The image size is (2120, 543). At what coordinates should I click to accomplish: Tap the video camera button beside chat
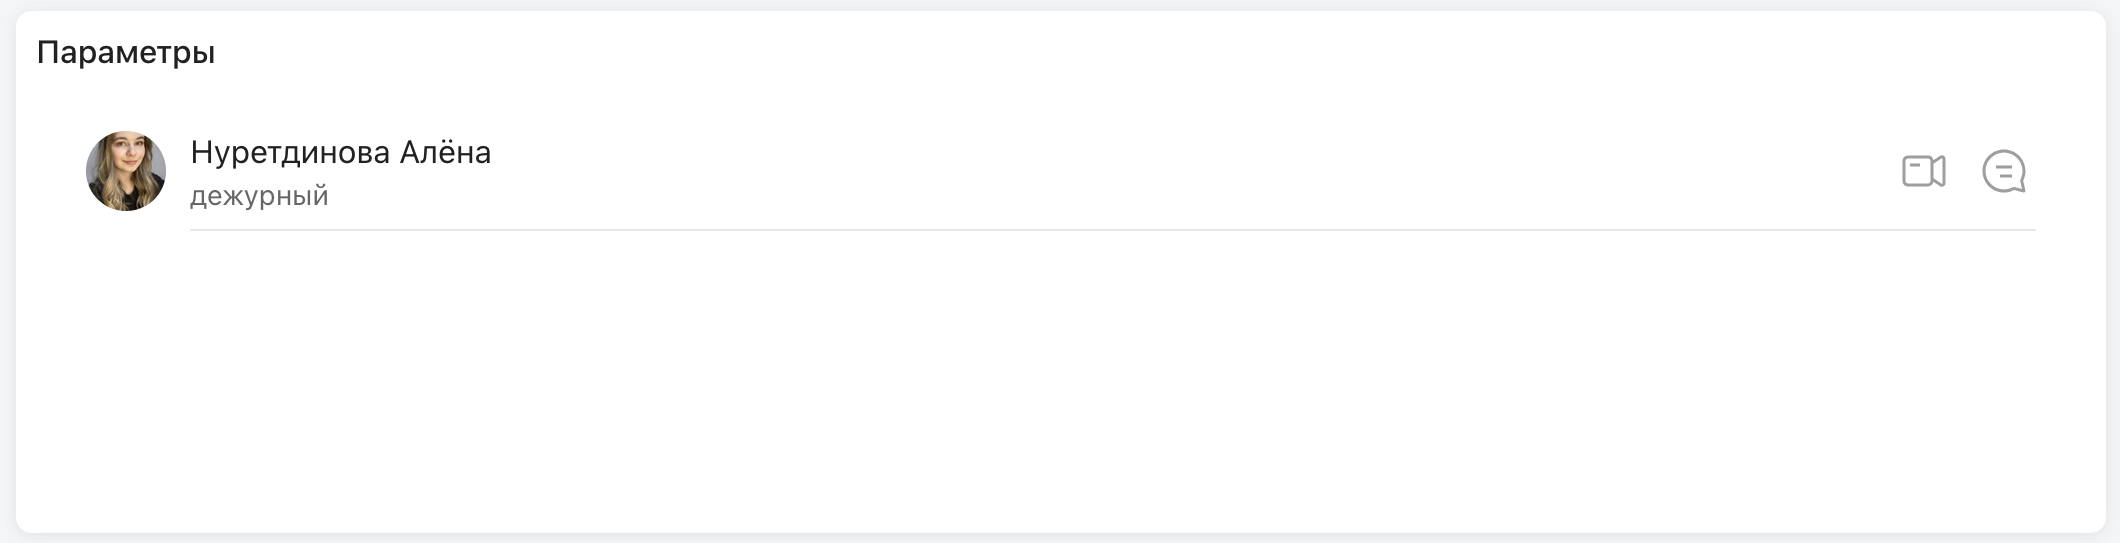pos(1923,171)
